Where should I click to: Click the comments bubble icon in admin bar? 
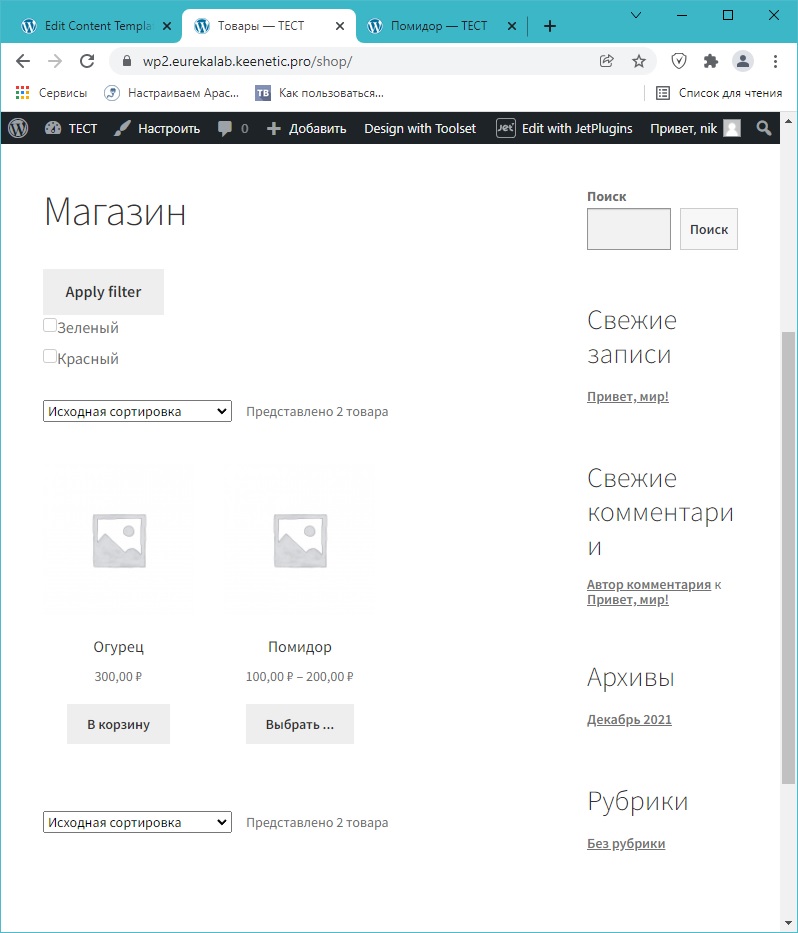tap(226, 128)
